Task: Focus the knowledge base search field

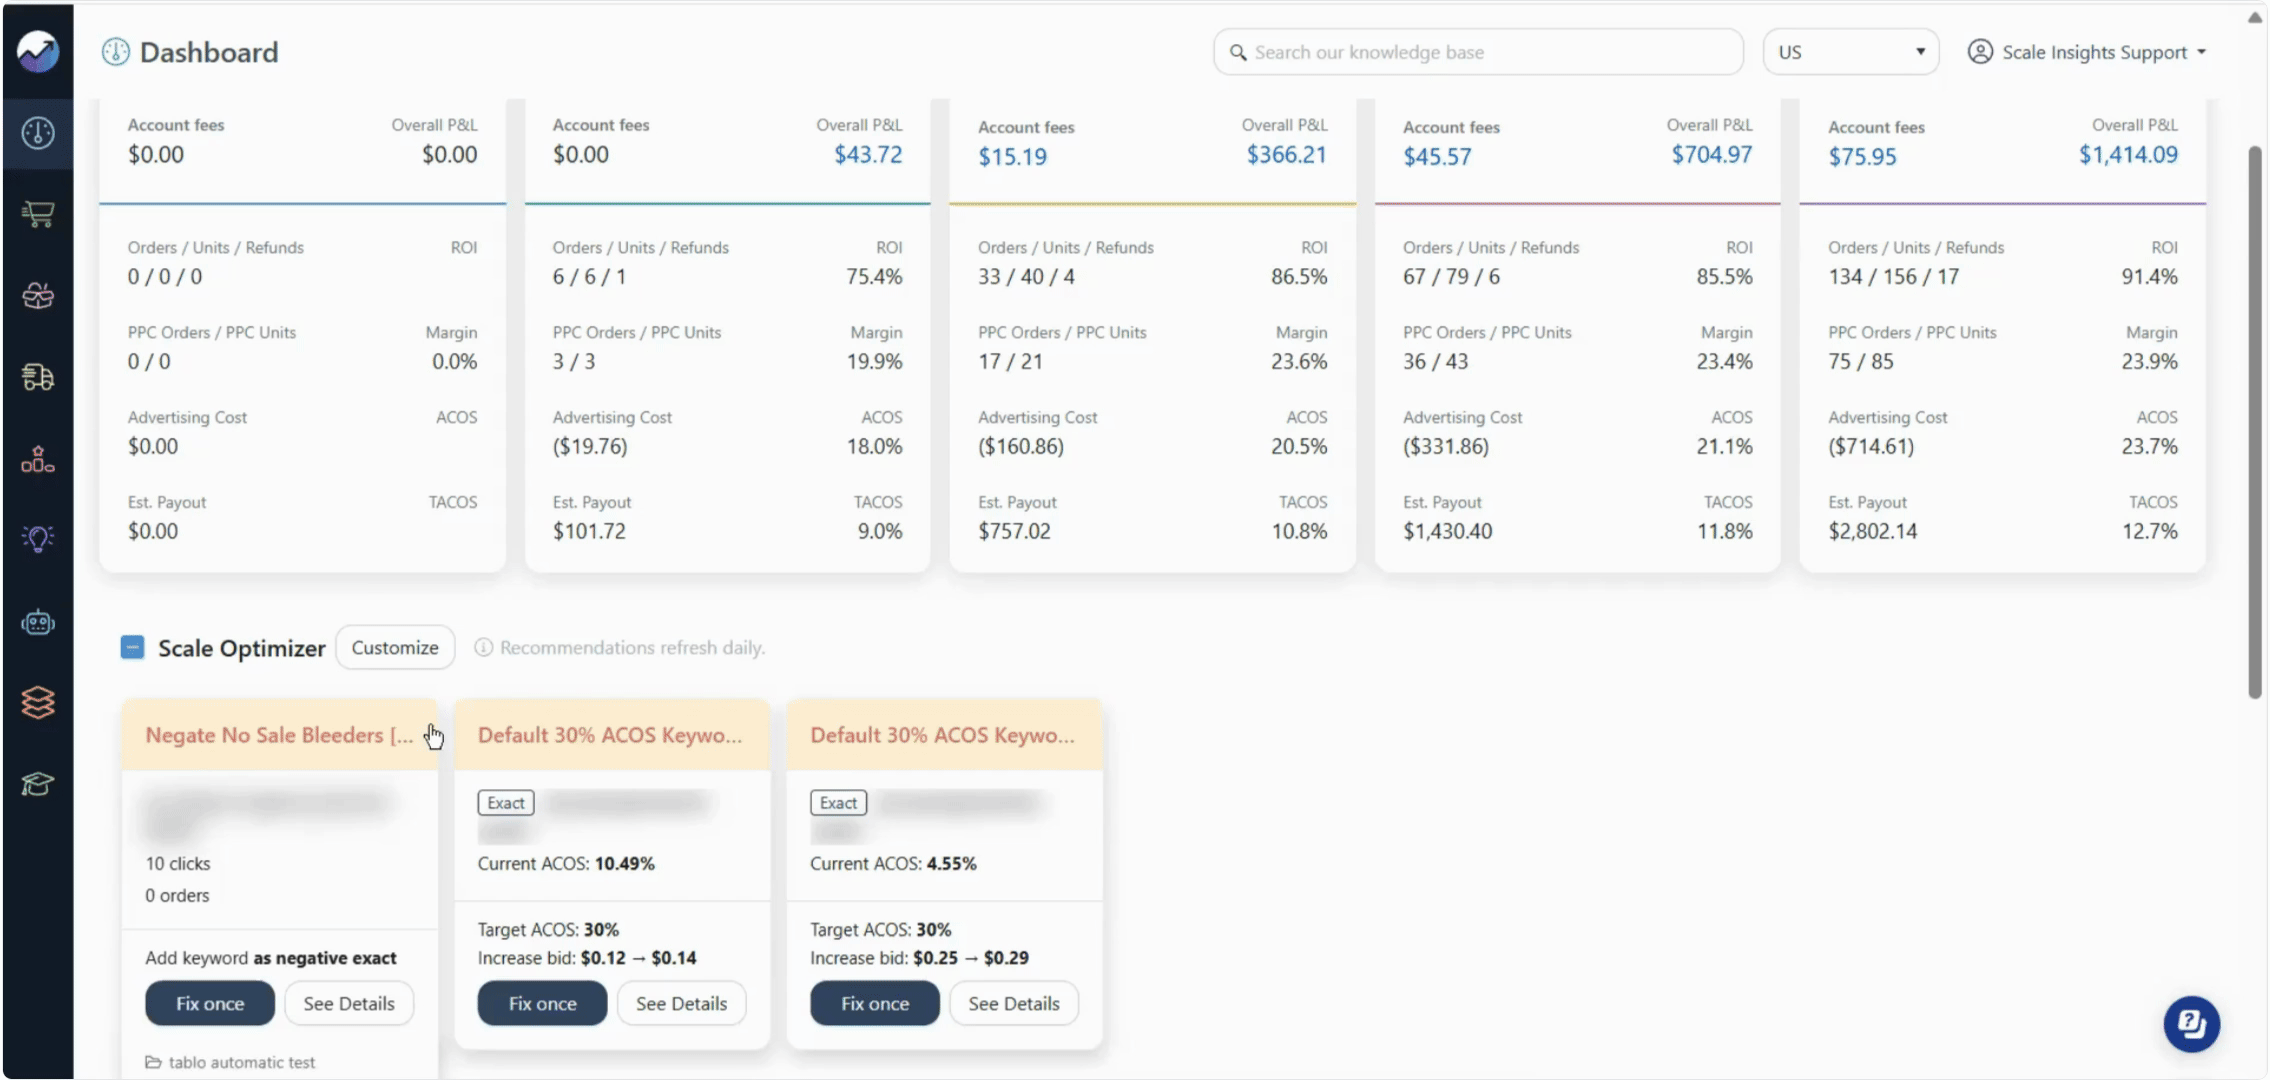Action: 1478,52
